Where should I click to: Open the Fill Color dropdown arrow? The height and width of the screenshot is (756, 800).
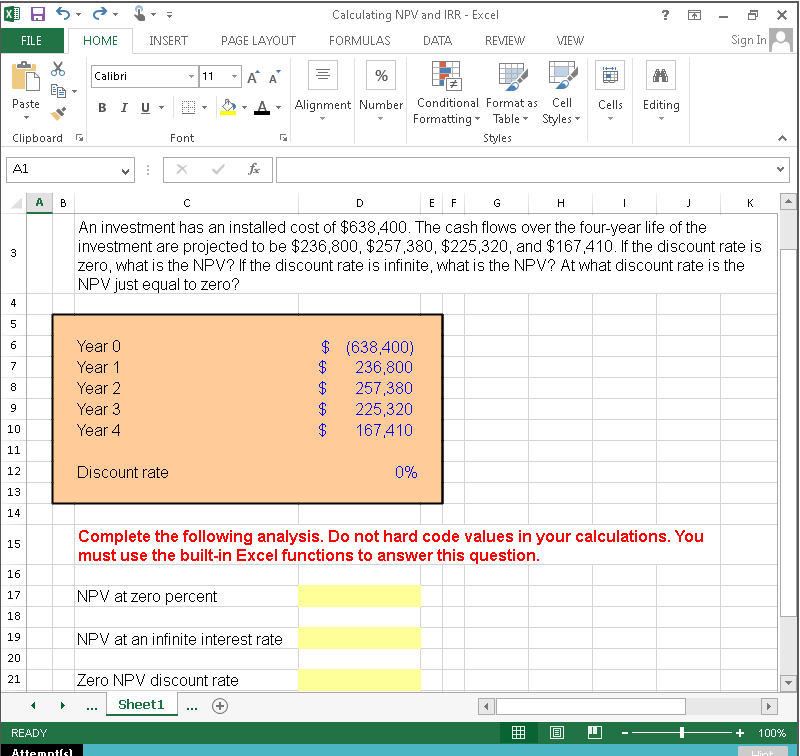(x=244, y=107)
